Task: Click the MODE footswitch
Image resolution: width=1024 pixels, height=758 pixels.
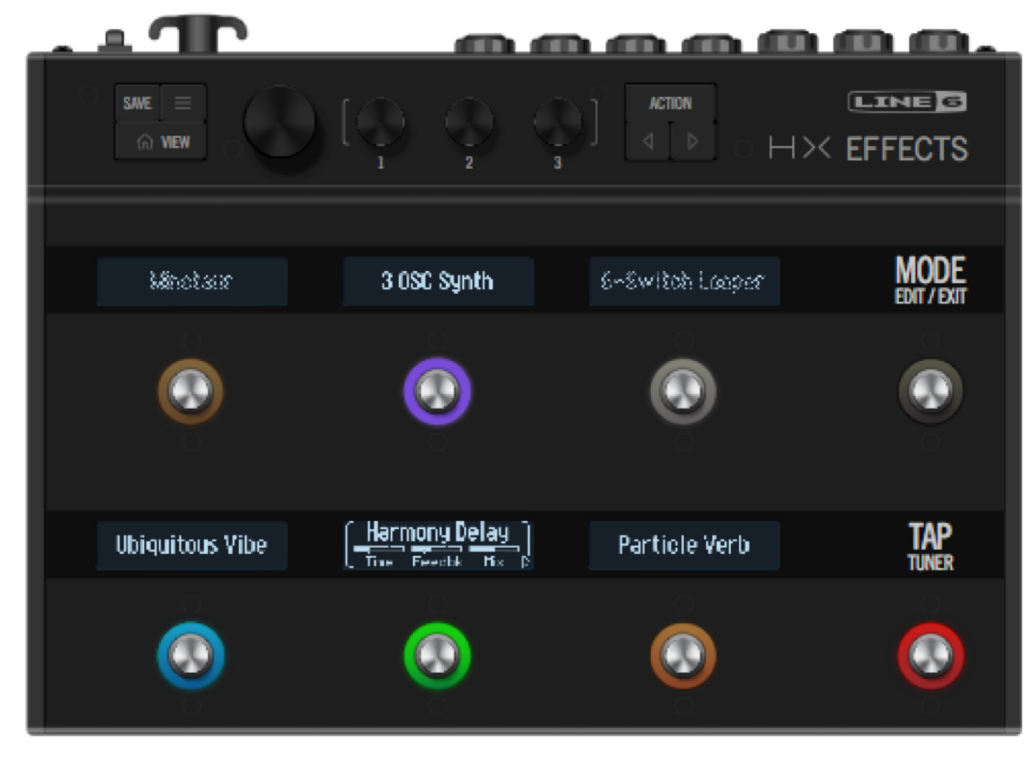Action: coord(931,392)
